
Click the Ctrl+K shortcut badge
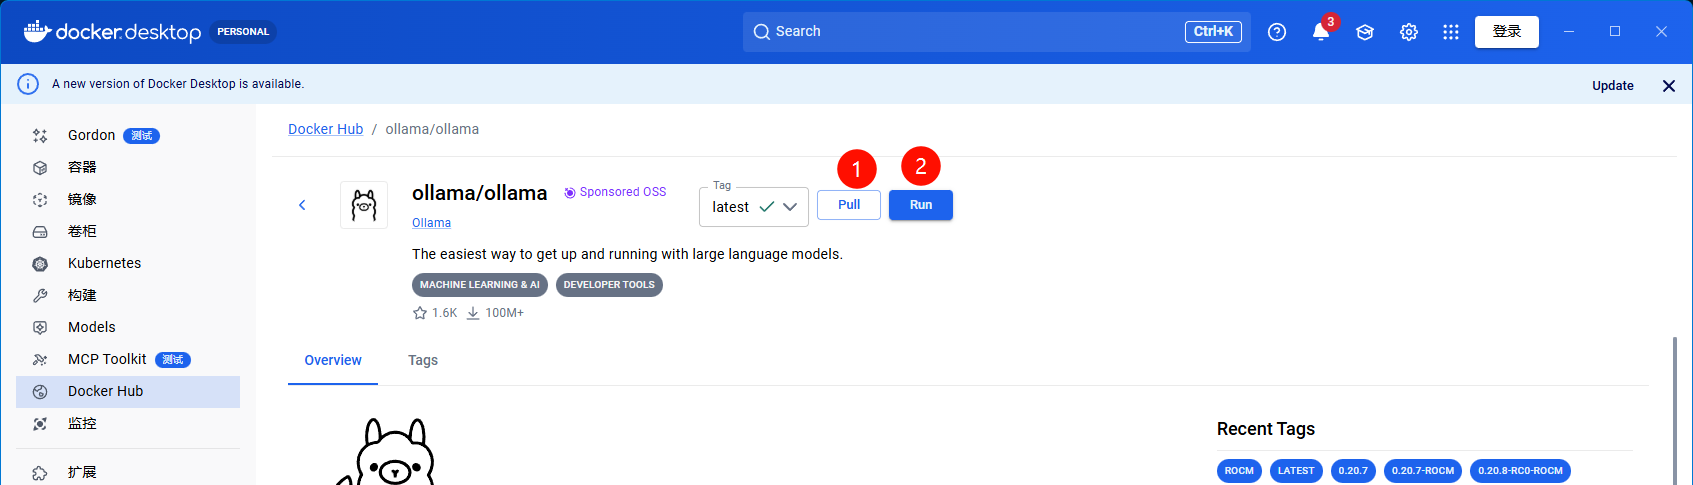point(1213,32)
